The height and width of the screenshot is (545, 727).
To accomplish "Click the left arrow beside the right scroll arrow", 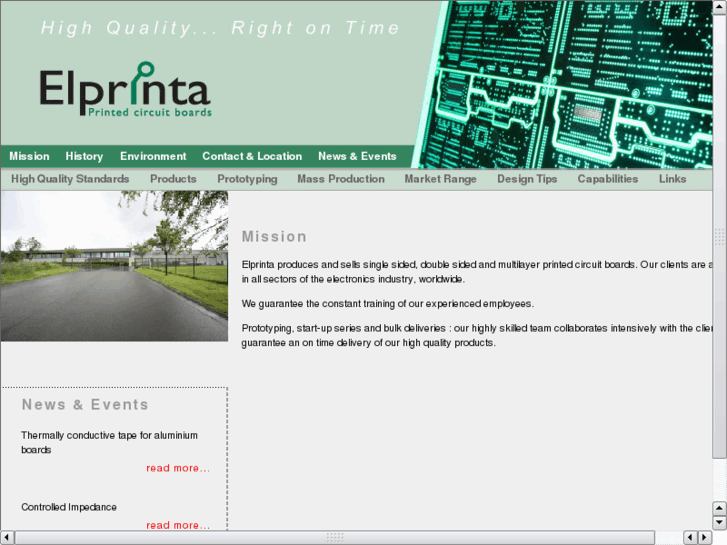I will click(x=690, y=538).
